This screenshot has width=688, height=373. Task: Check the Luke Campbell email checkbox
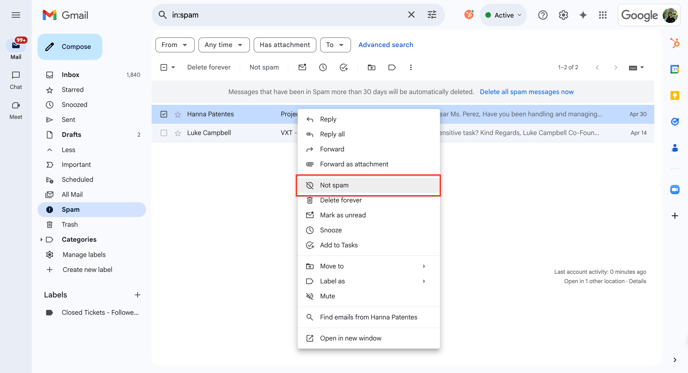tap(164, 133)
